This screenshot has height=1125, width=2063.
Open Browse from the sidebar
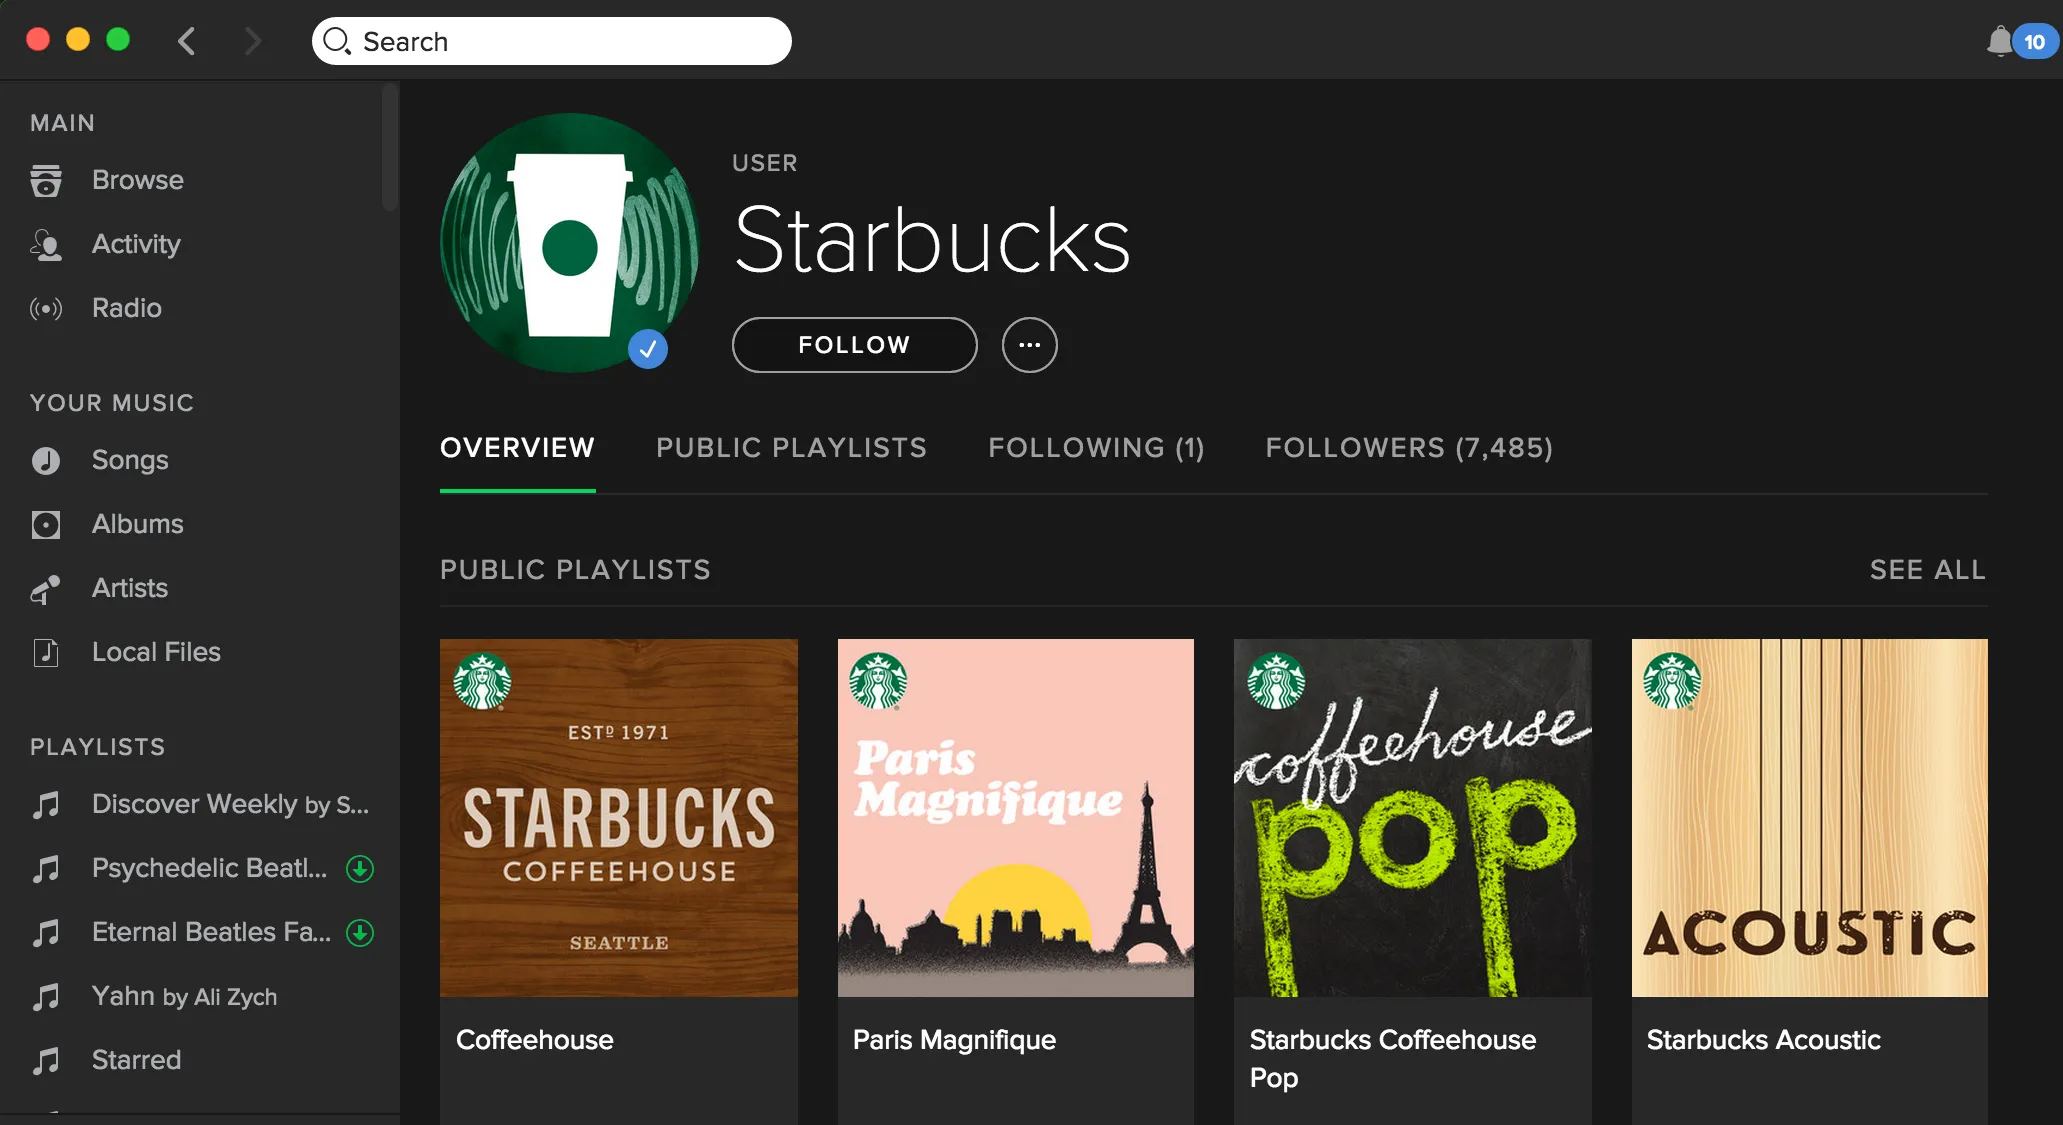pos(137,180)
